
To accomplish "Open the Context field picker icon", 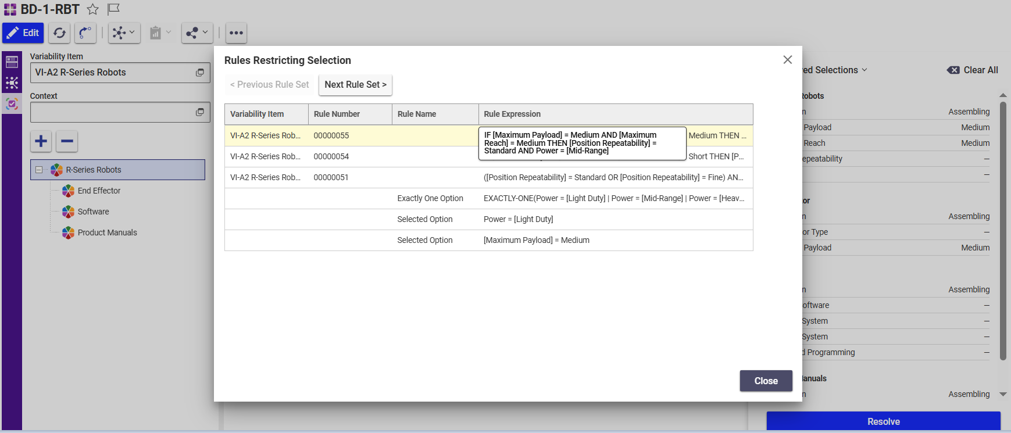I will coord(200,112).
